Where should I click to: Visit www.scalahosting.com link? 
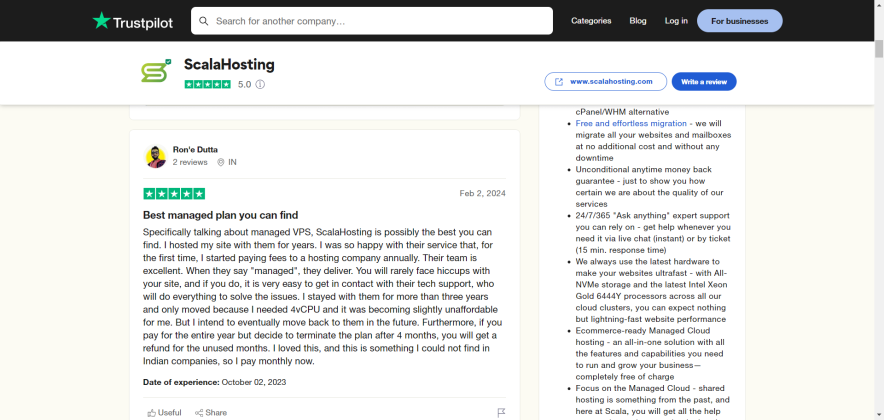point(605,82)
